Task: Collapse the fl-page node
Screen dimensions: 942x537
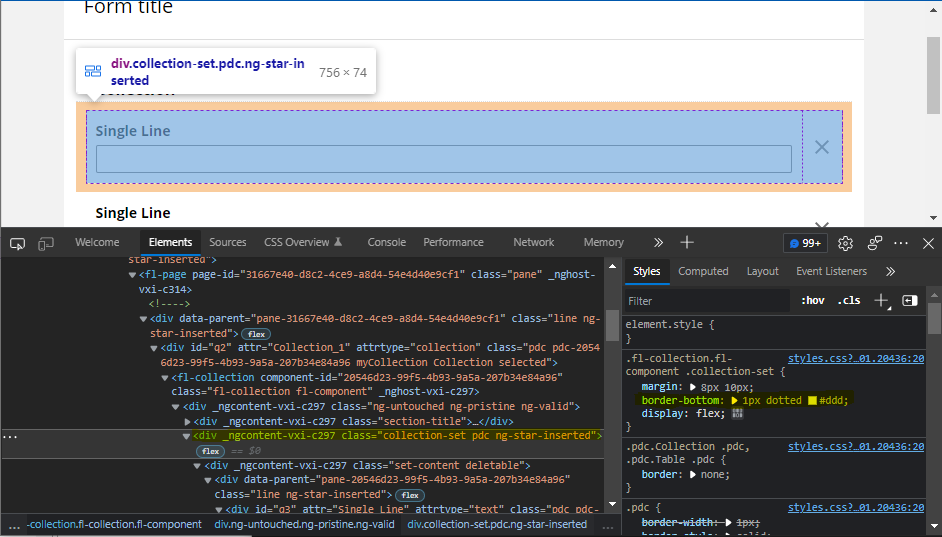Action: click(132, 275)
